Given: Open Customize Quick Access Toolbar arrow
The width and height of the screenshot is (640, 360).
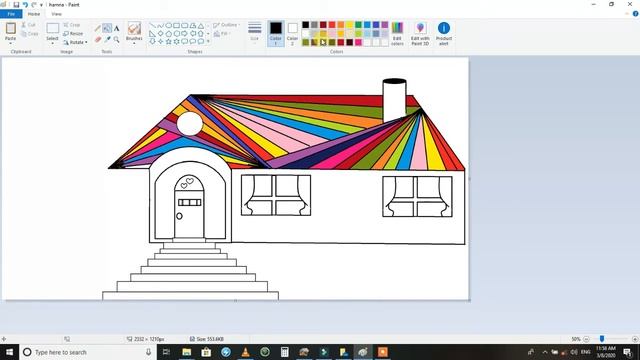Looking at the screenshot, I should (x=41, y=5).
